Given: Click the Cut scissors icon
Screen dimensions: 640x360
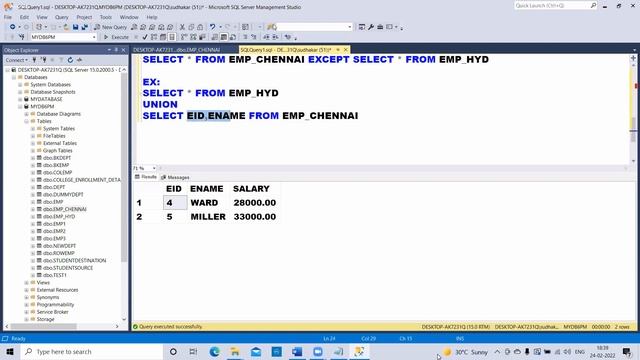Looking at the screenshot, I should (x=182, y=27).
